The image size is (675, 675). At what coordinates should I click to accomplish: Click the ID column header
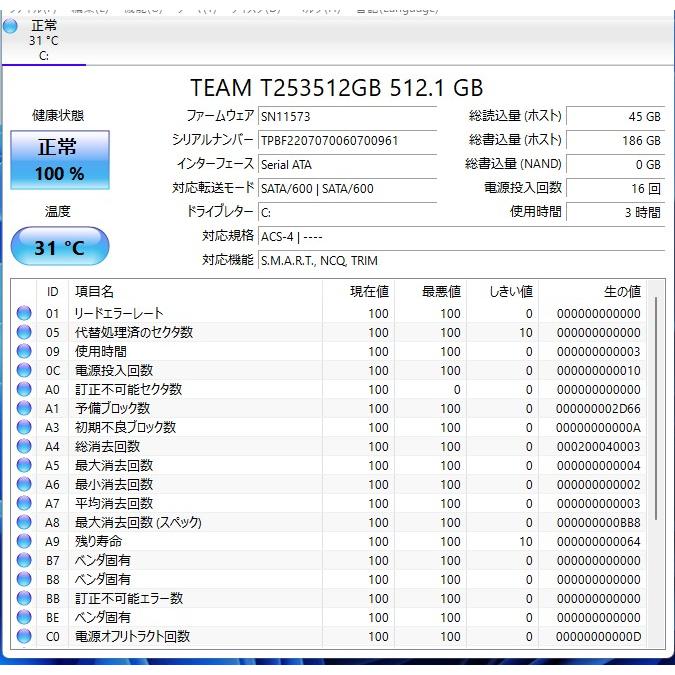tap(53, 292)
